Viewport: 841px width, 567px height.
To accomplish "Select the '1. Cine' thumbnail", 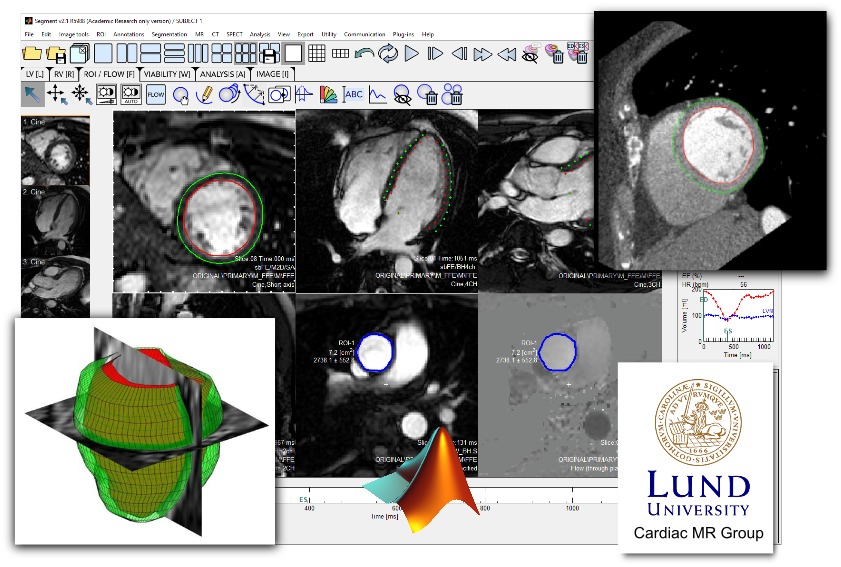I will point(55,150).
